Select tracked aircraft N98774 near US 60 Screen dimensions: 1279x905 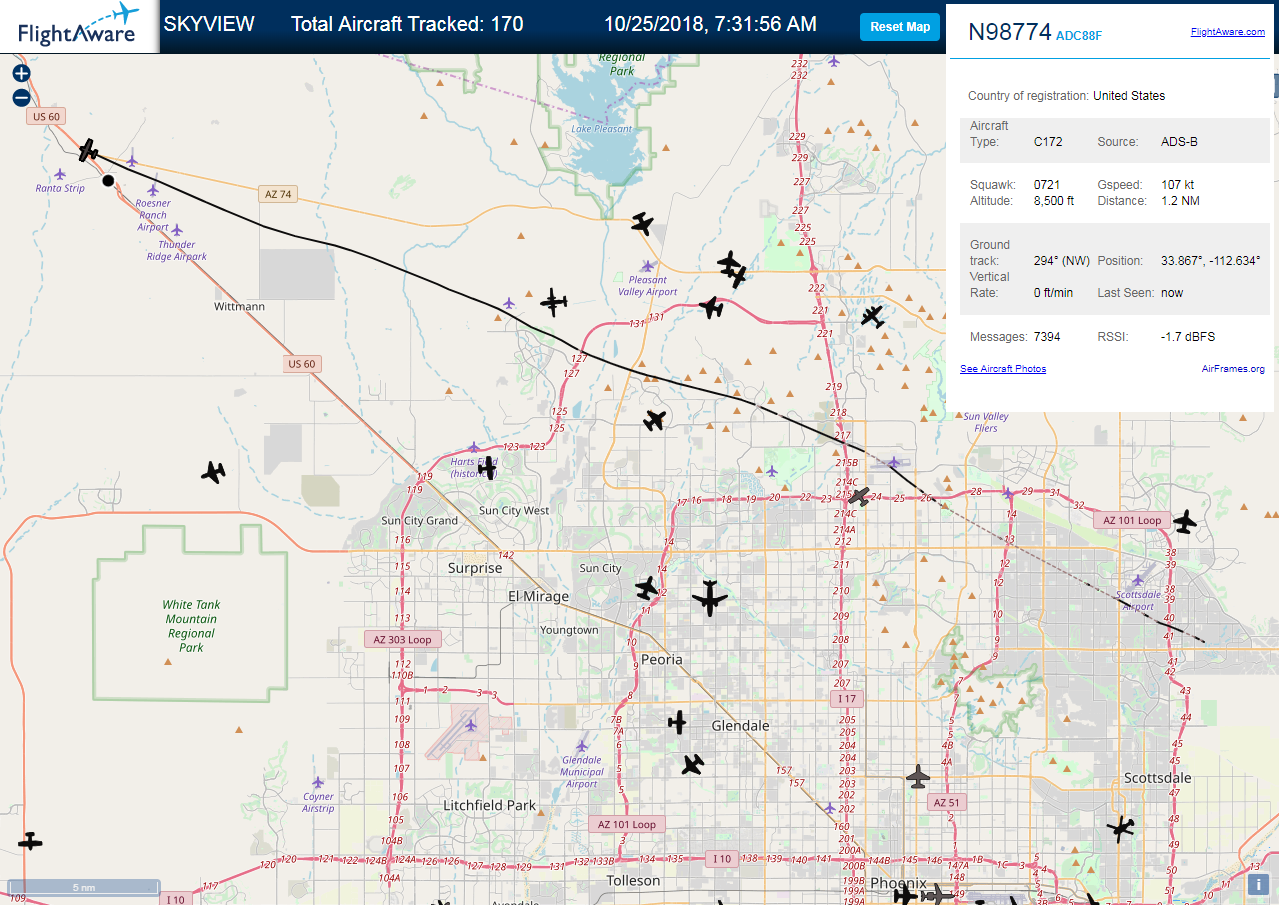point(89,151)
